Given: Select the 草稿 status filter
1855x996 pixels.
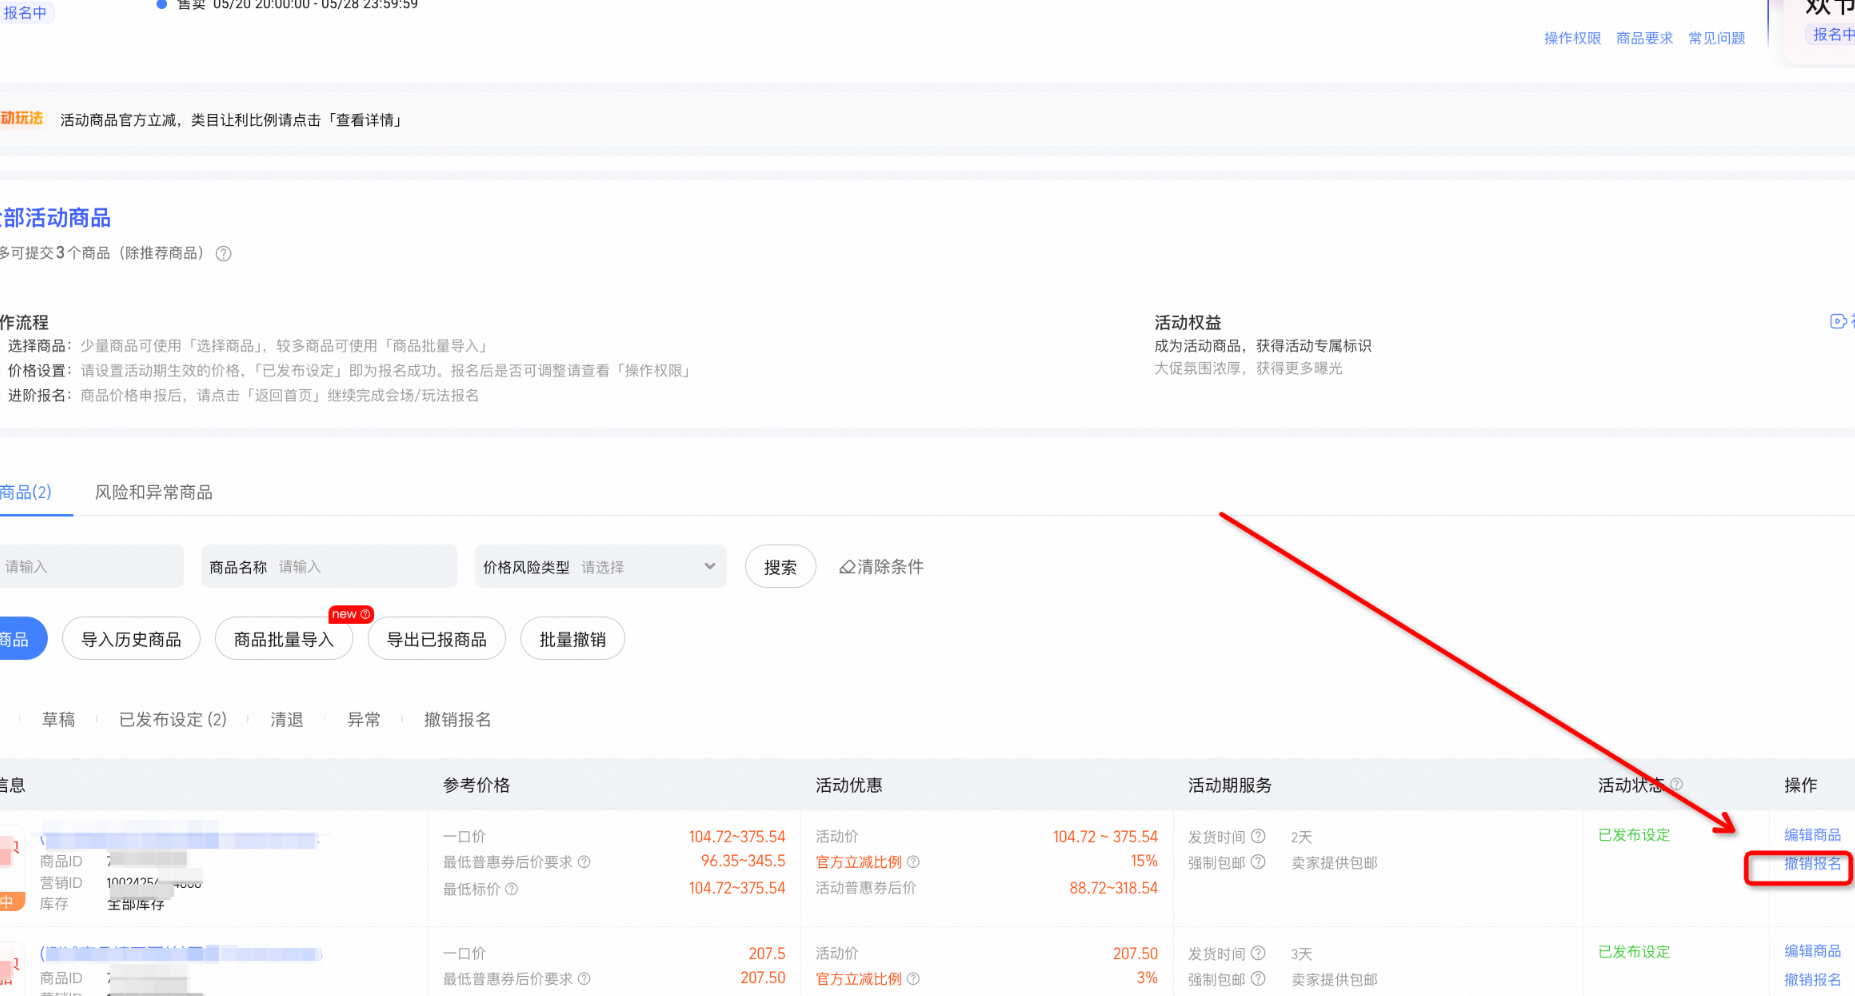Looking at the screenshot, I should point(58,720).
